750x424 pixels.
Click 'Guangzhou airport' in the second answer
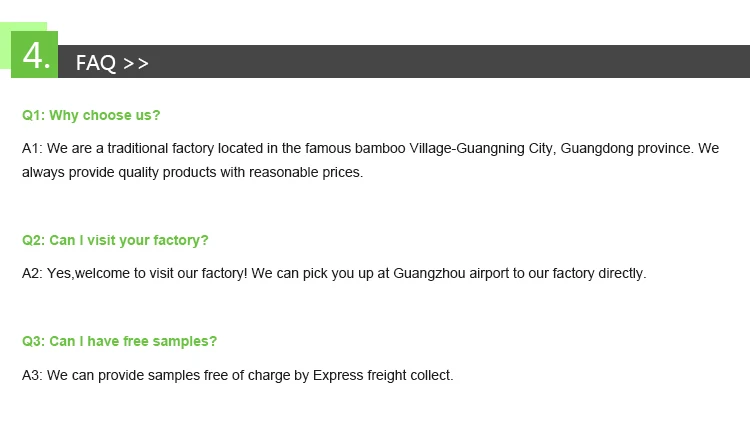(451, 273)
